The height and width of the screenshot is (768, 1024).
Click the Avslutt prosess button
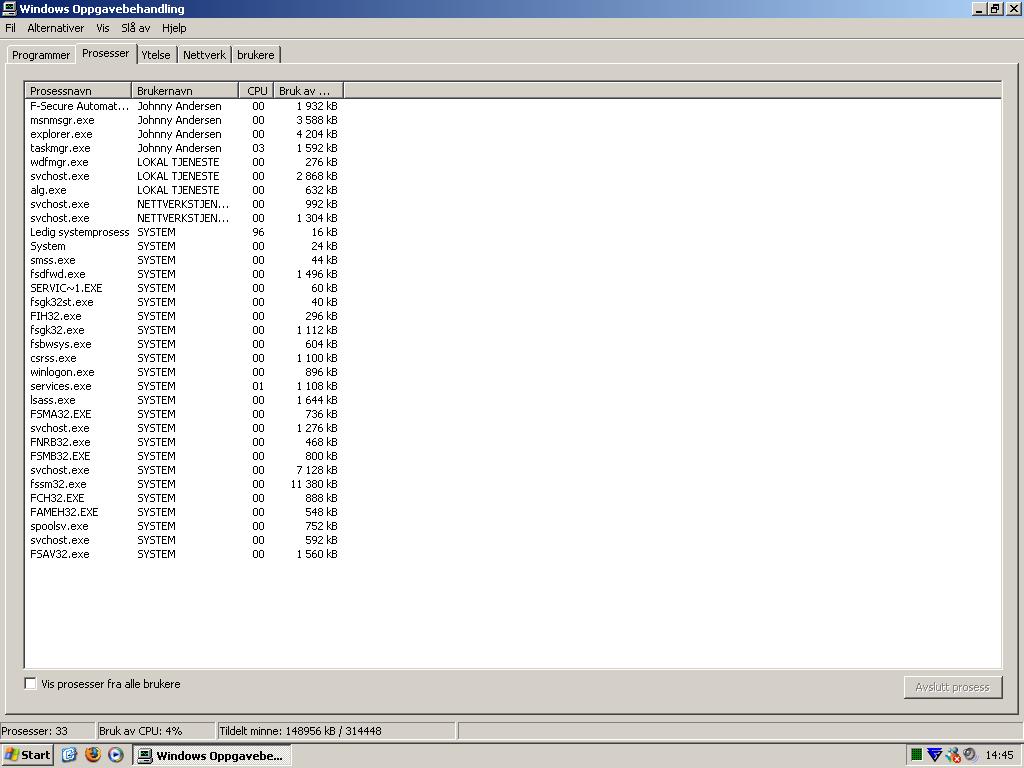953,687
